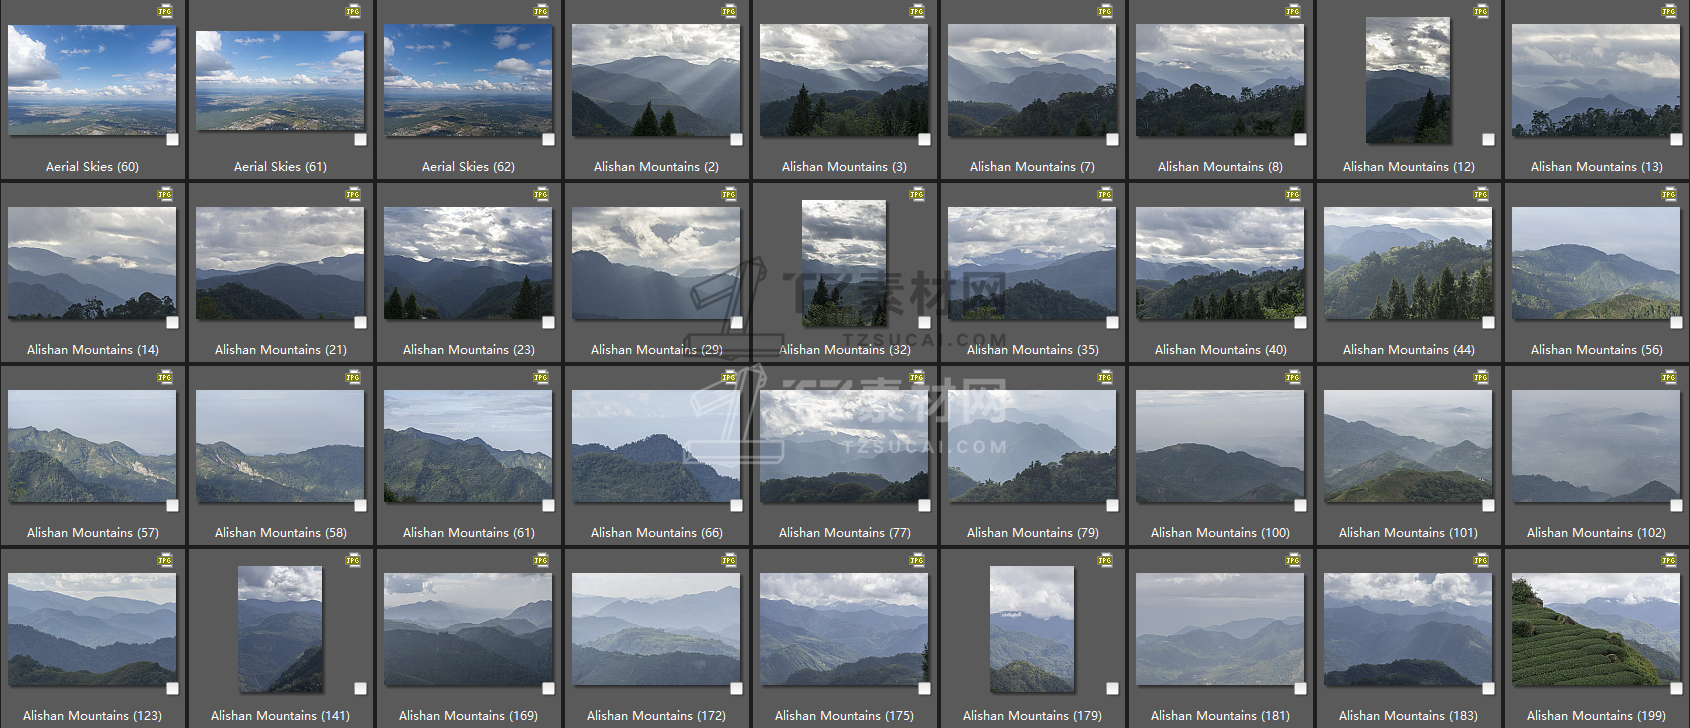The height and width of the screenshot is (728, 1690).
Task: Select the checkbox on Alishan Mountains (66)
Action: click(736, 506)
